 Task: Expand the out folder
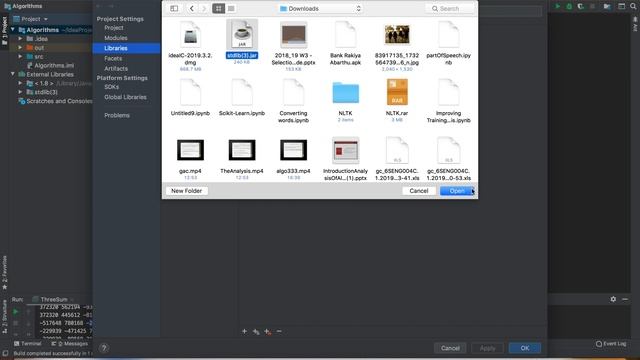coord(20,48)
